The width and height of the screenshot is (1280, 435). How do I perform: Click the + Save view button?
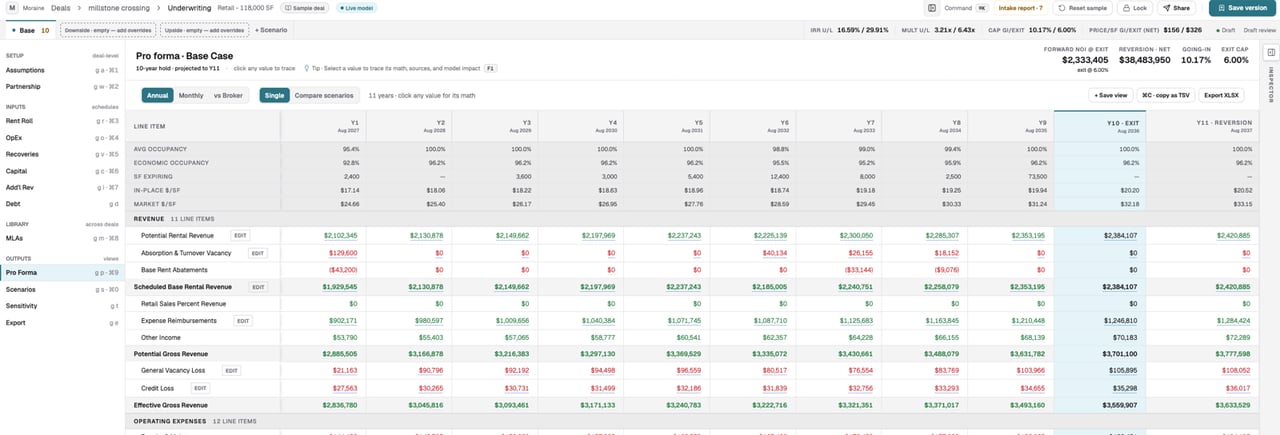(1110, 95)
